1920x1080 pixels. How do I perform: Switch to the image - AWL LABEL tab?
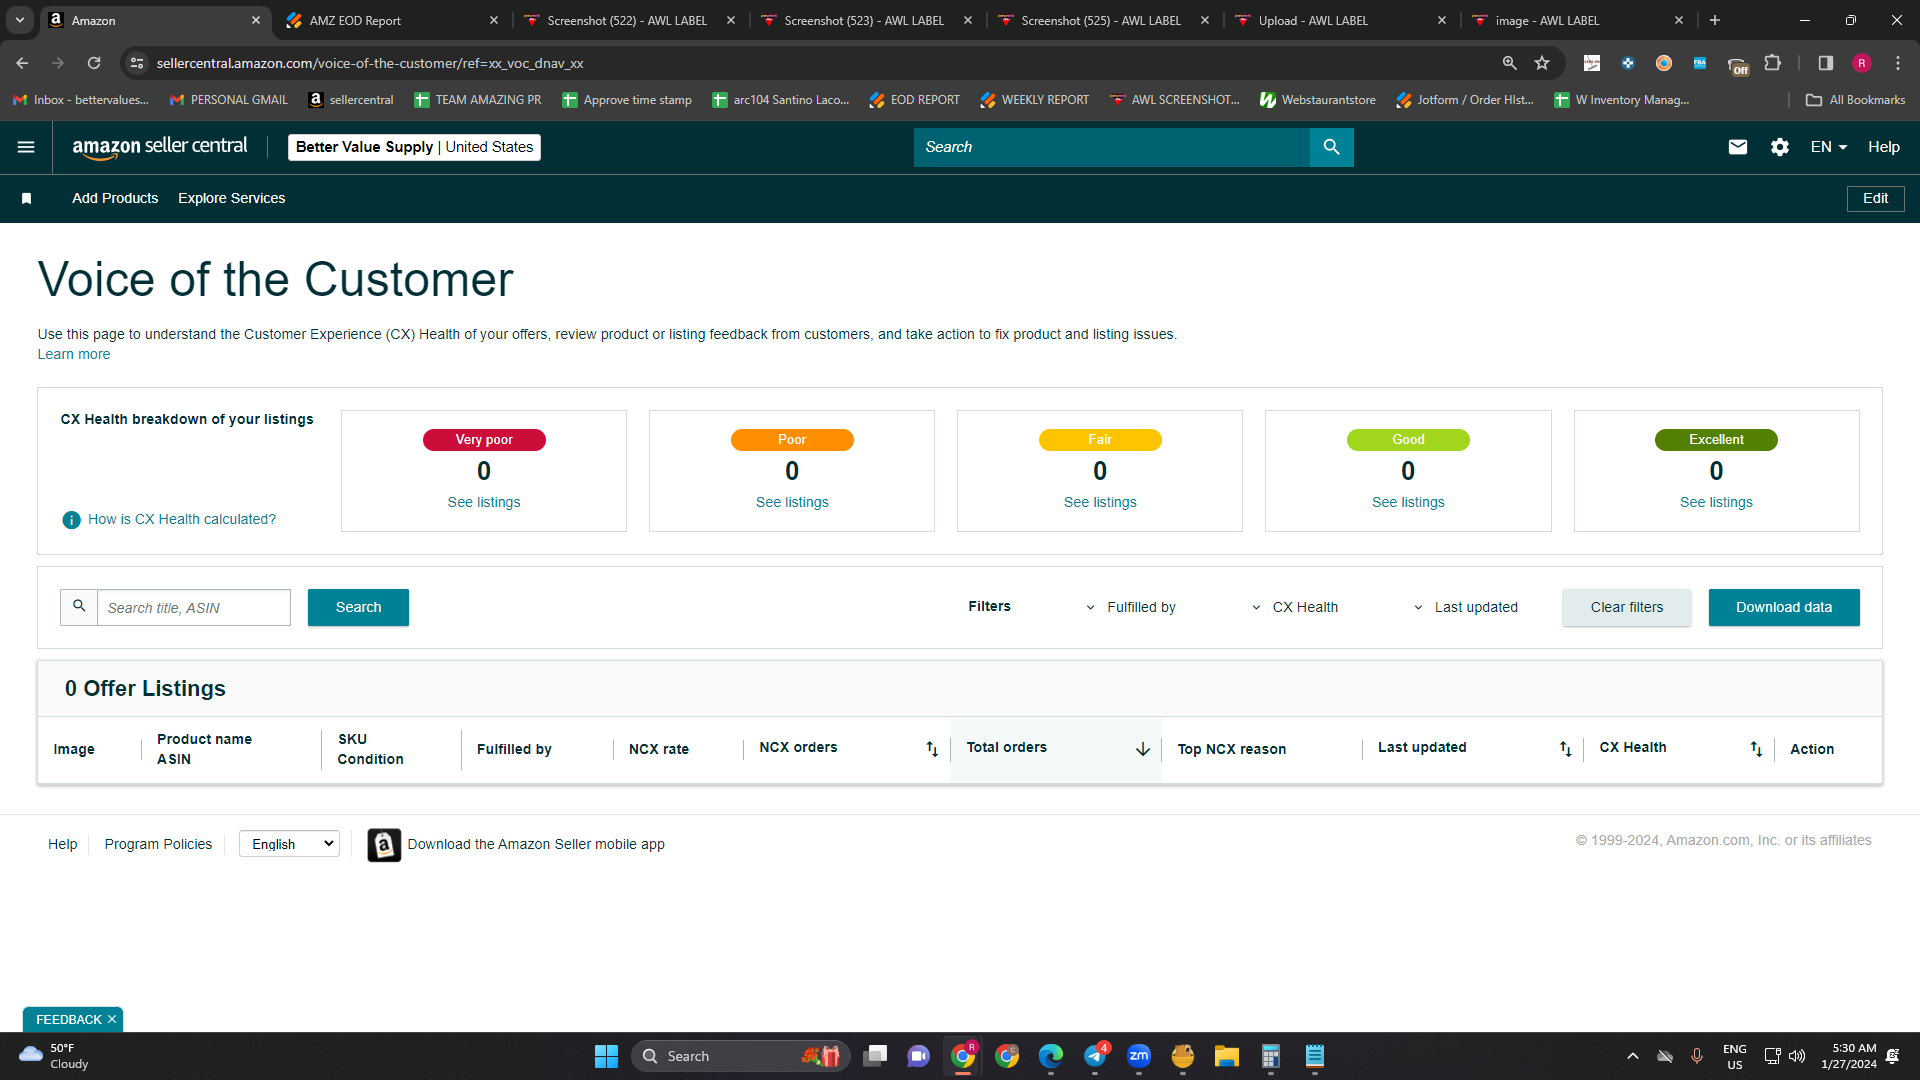coord(1579,20)
